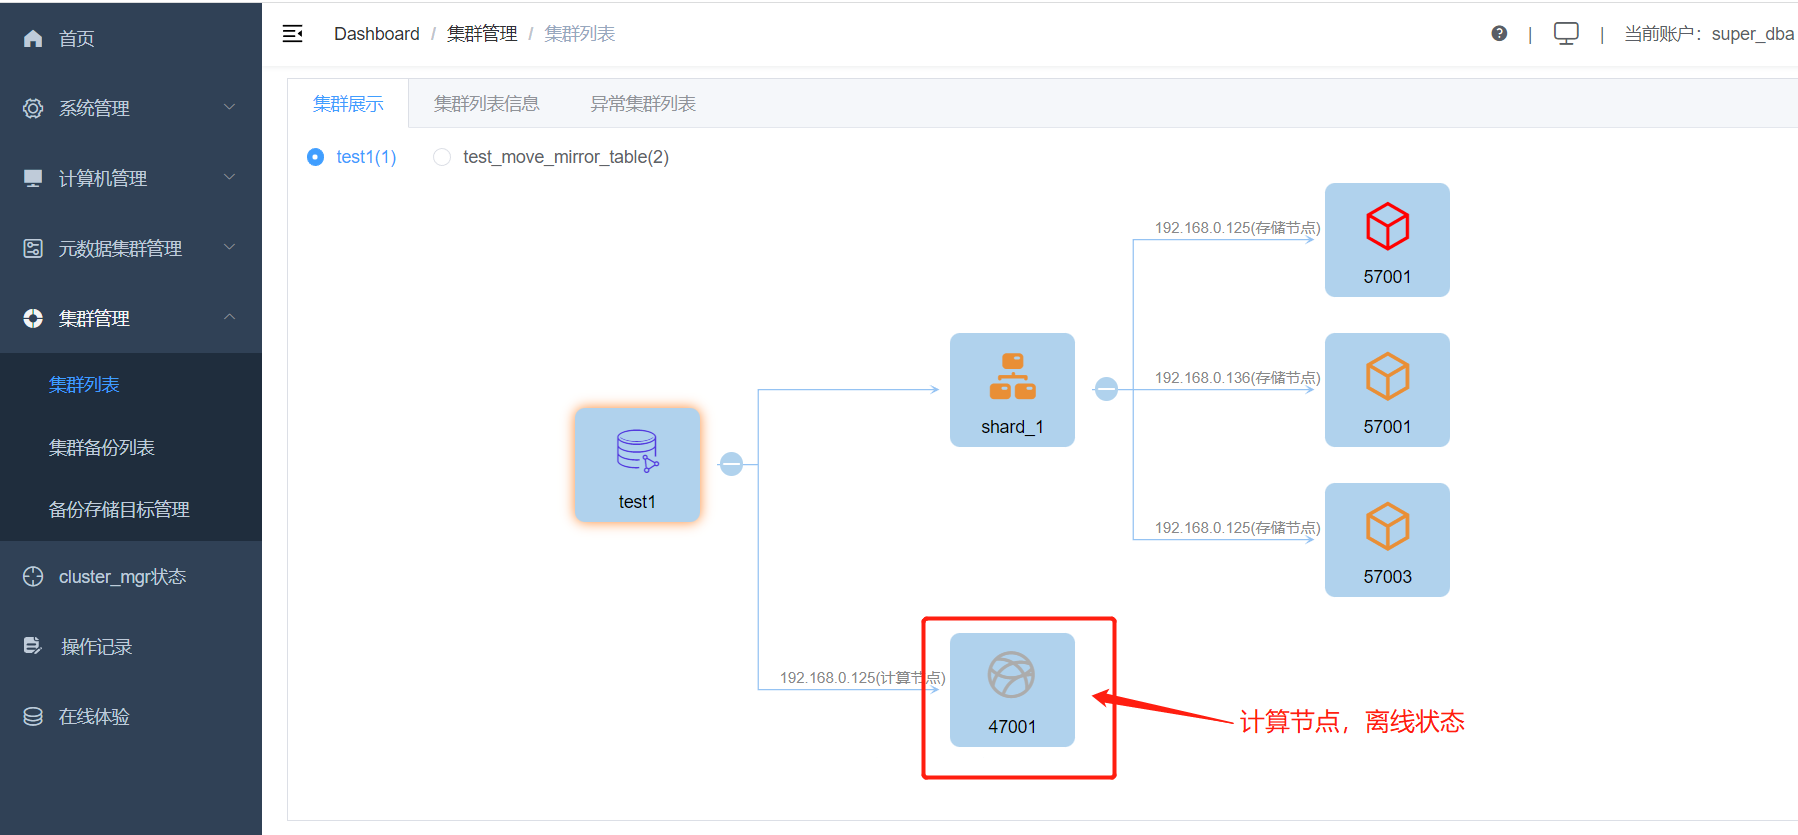Click the Dashboard breadcrumb link
This screenshot has height=835, width=1798.
(376, 34)
